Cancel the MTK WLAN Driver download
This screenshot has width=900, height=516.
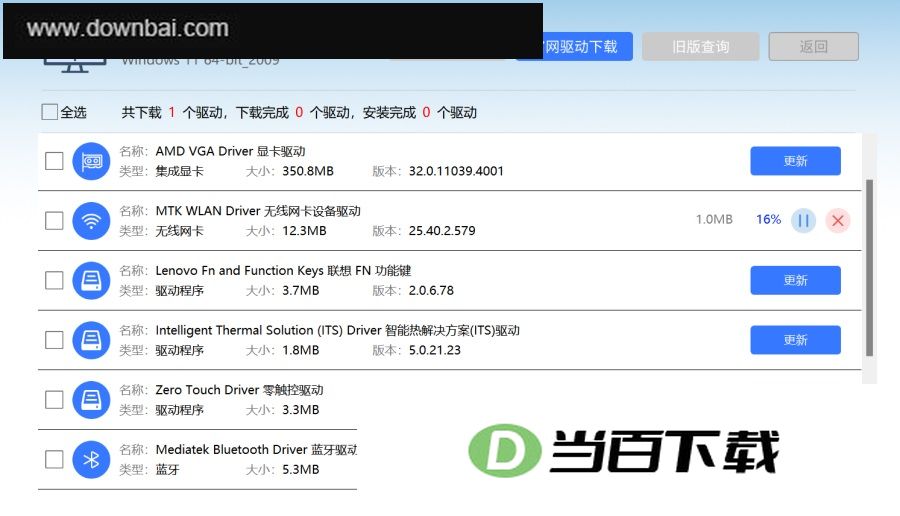coord(837,220)
